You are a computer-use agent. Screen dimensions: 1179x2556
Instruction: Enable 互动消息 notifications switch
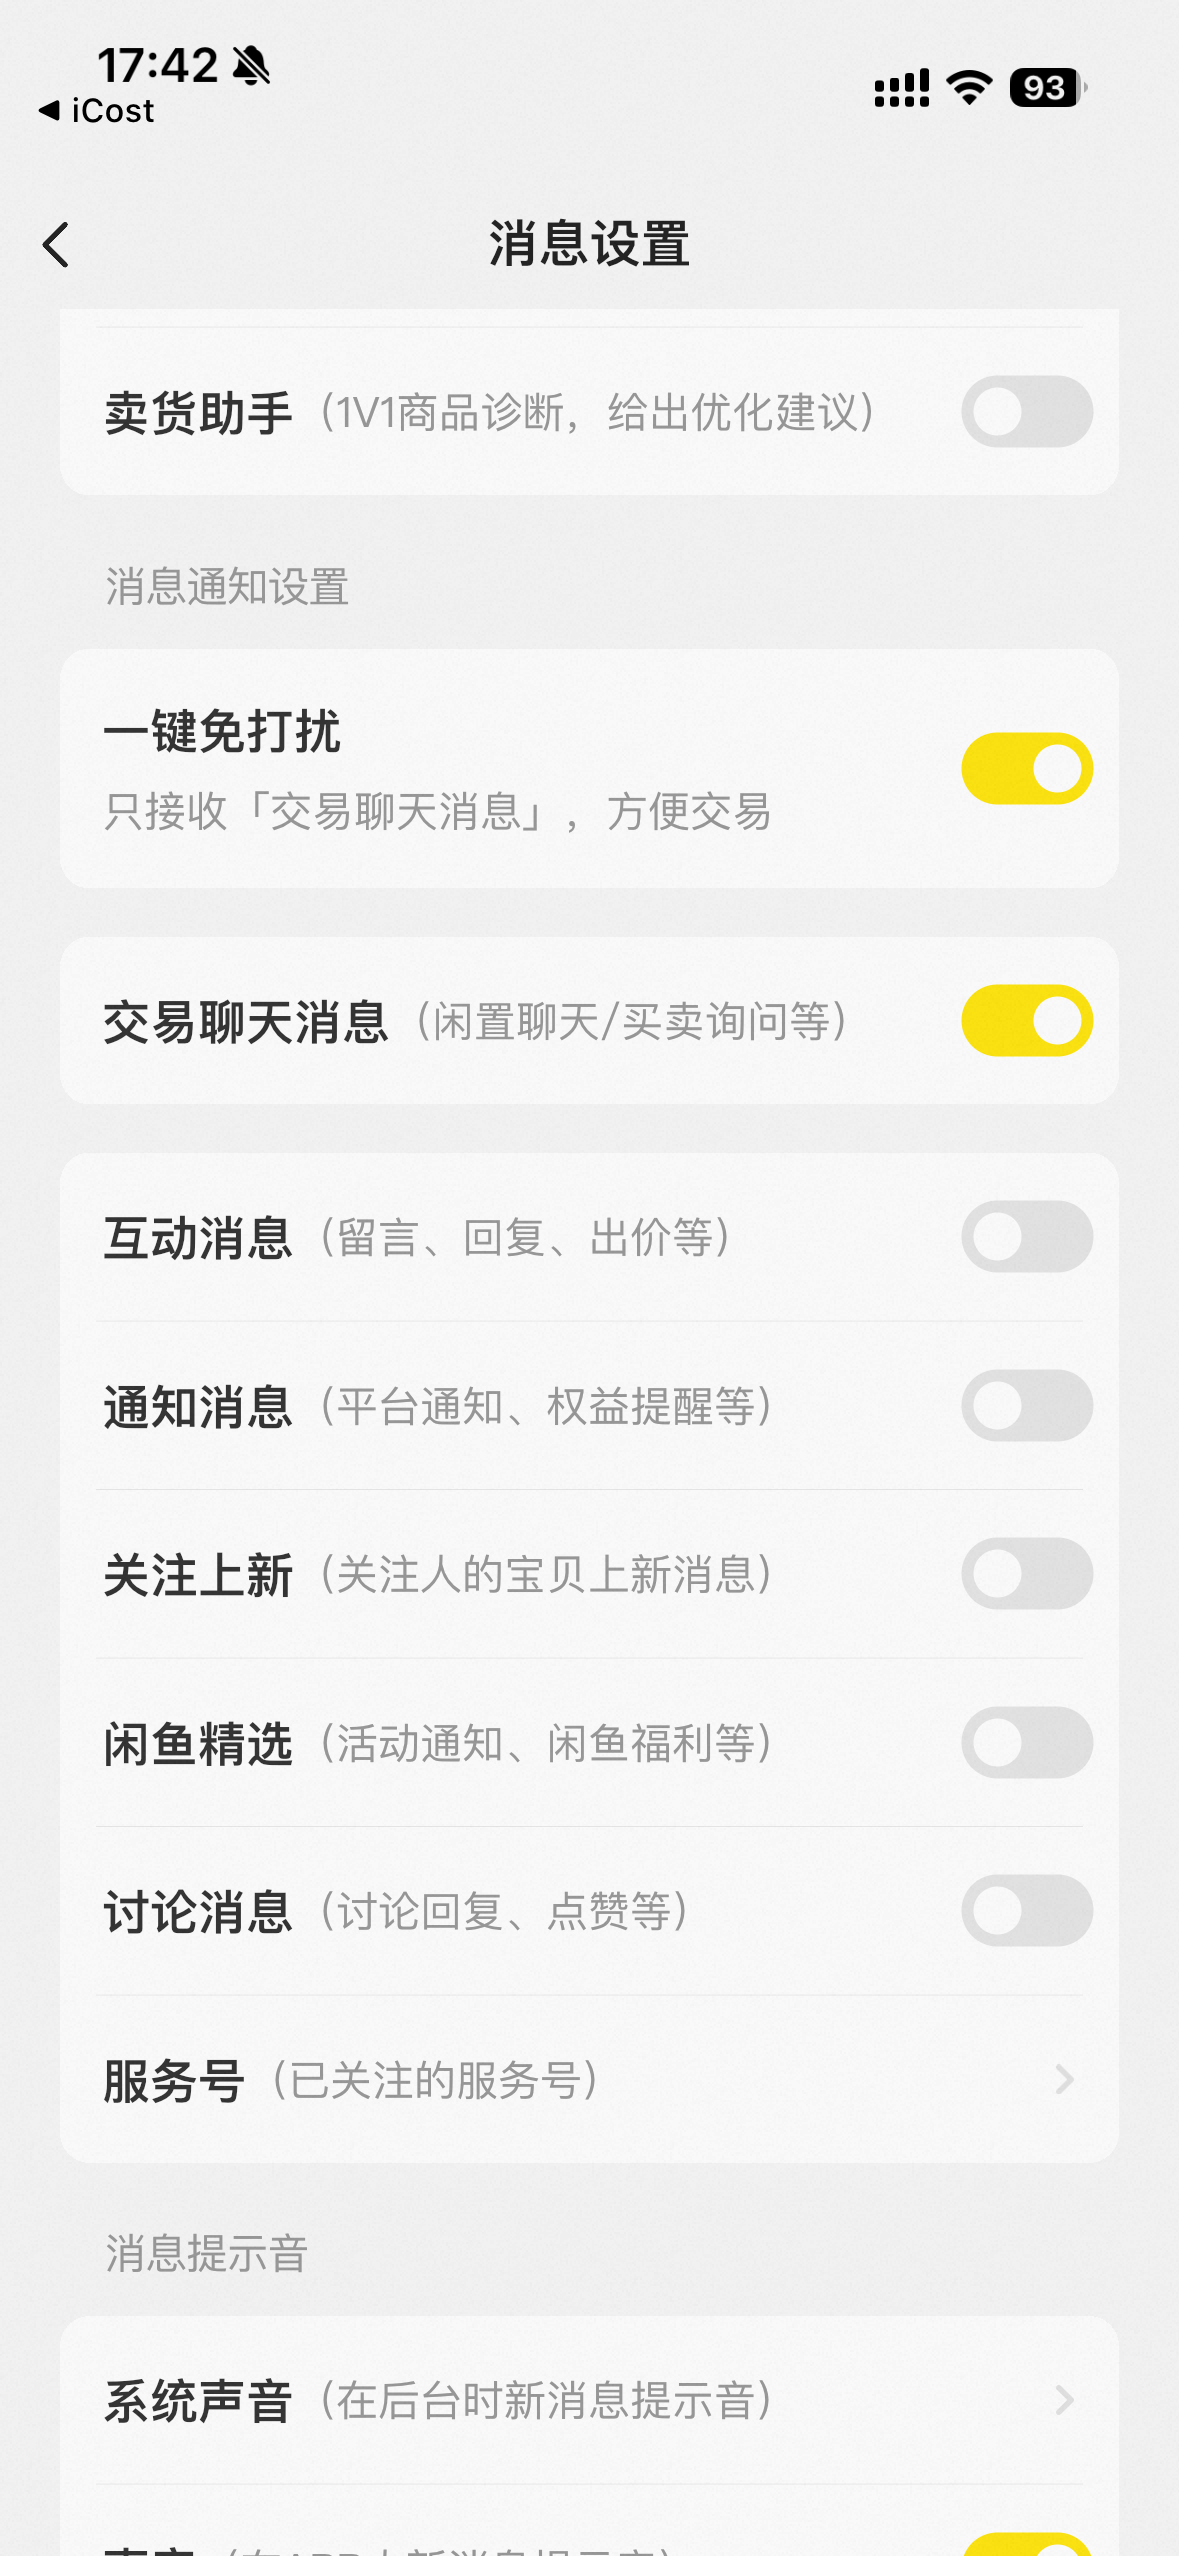pyautogui.click(x=1026, y=1237)
